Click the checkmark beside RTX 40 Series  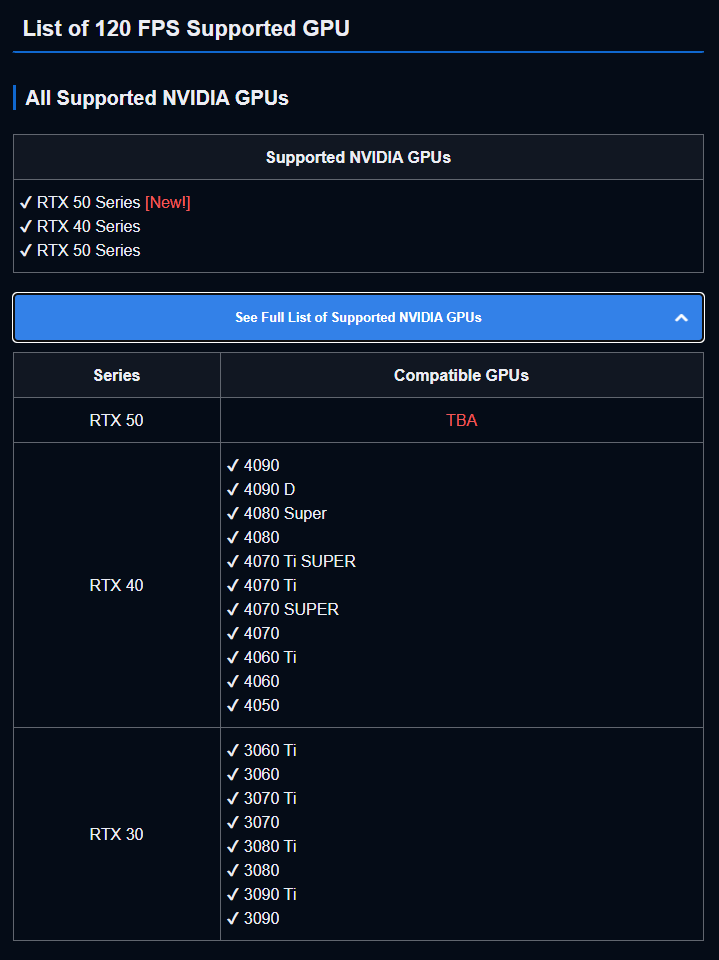click(x=26, y=227)
